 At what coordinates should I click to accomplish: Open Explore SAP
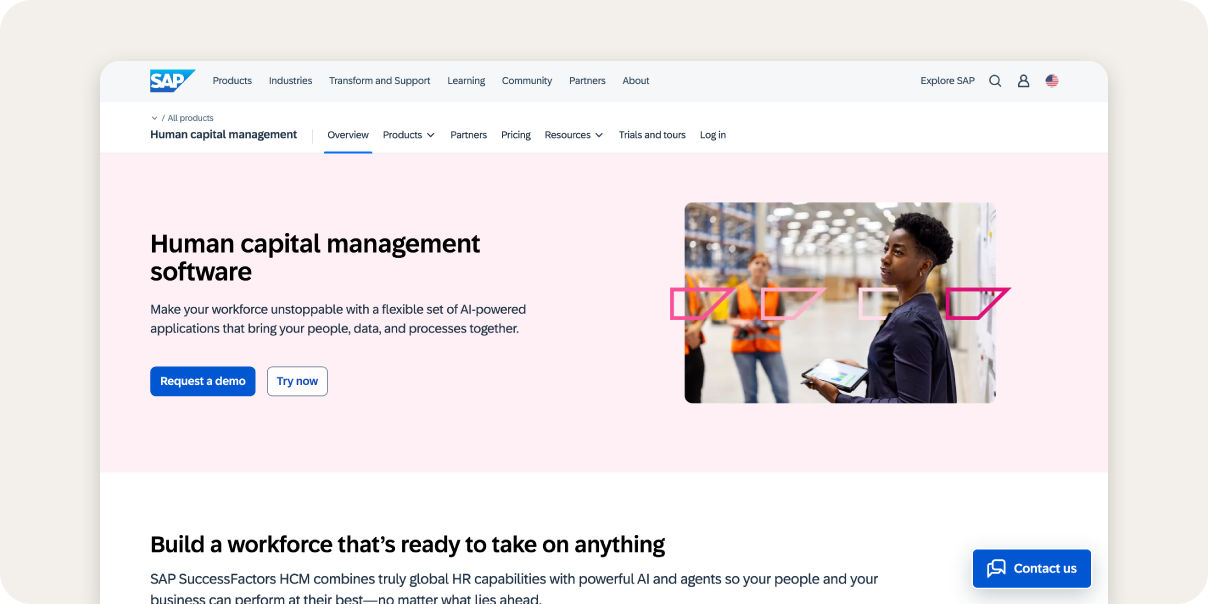(x=947, y=80)
